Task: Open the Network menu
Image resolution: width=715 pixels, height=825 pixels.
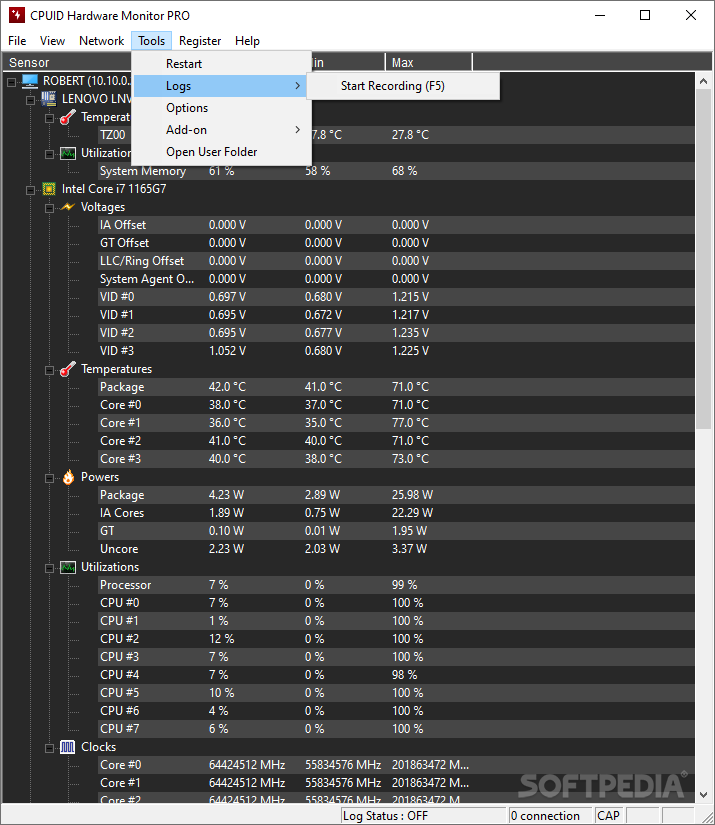Action: [102, 41]
